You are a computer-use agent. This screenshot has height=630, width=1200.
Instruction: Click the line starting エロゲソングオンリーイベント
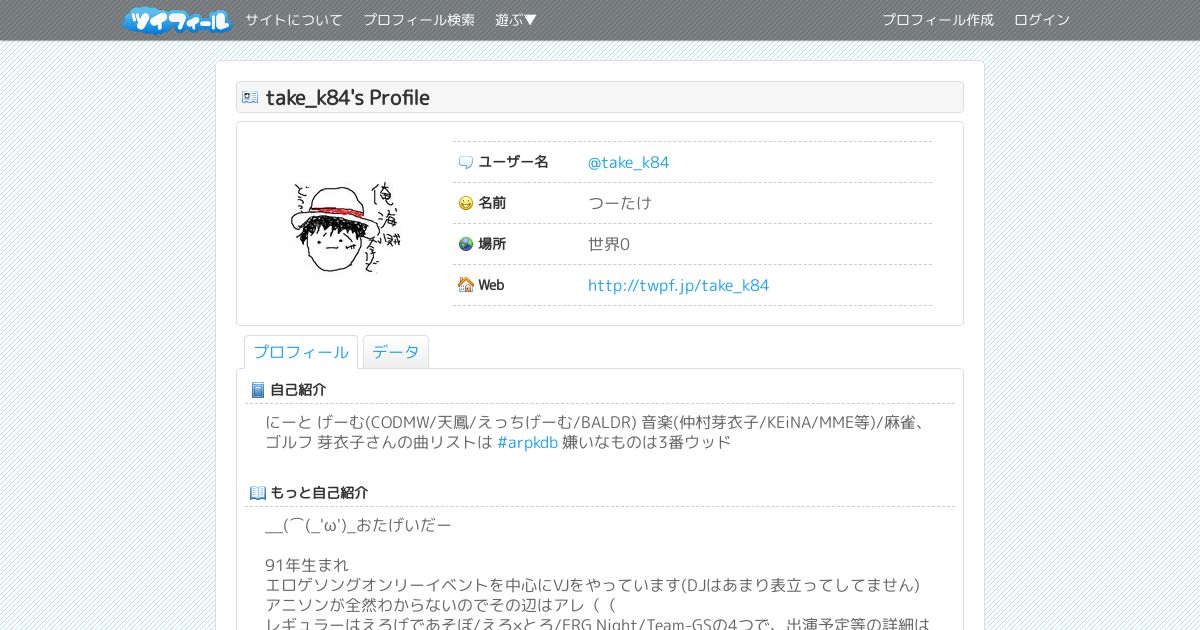pyautogui.click(x=592, y=585)
